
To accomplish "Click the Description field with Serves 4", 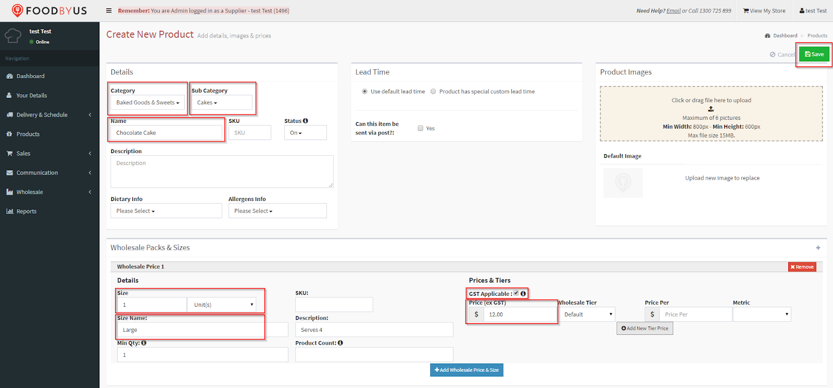I will click(374, 330).
